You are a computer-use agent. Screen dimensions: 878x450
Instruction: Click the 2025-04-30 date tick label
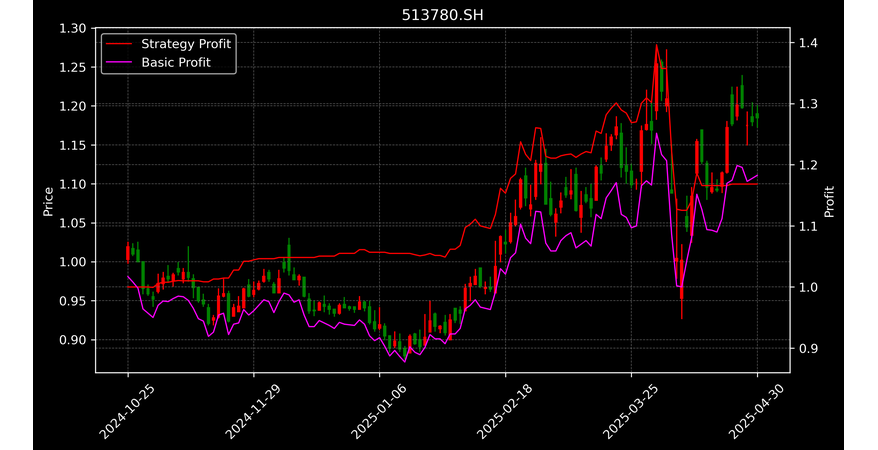[758, 410]
